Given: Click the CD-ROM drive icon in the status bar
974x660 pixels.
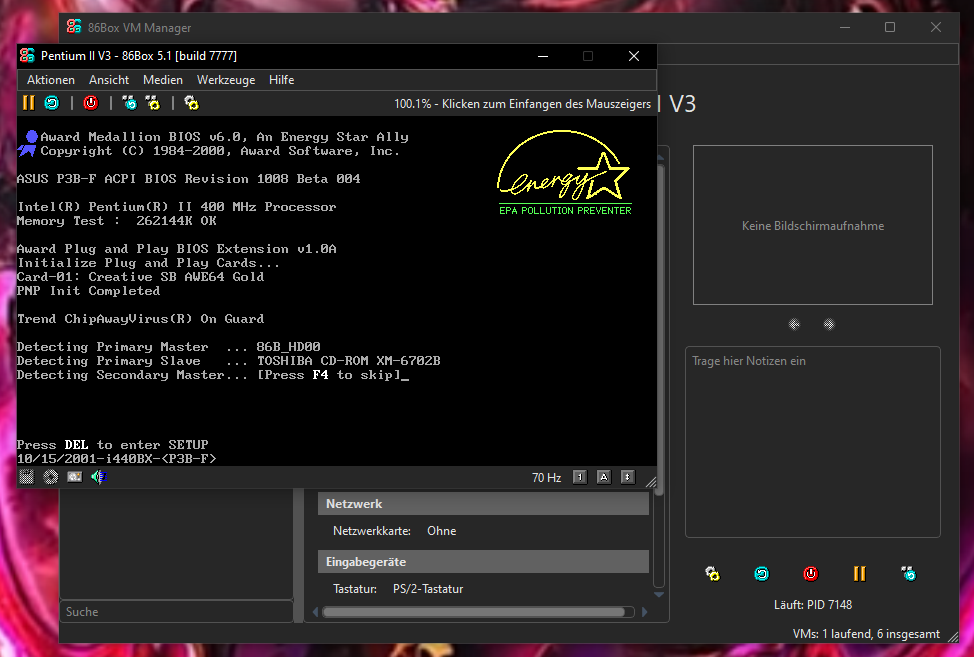Looking at the screenshot, I should (50, 477).
